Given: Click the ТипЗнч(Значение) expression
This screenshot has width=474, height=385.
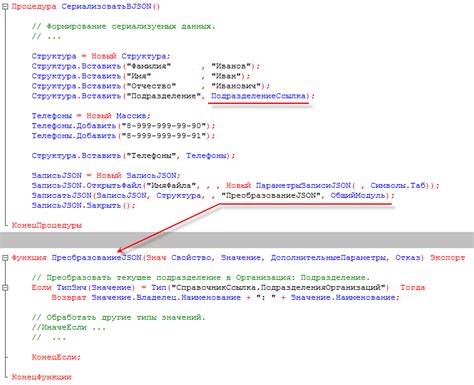Looking at the screenshot, I should click(x=96, y=287).
